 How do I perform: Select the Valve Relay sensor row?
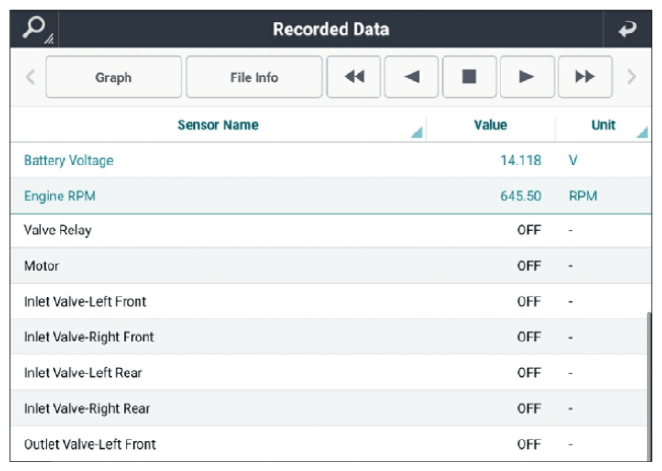331,230
